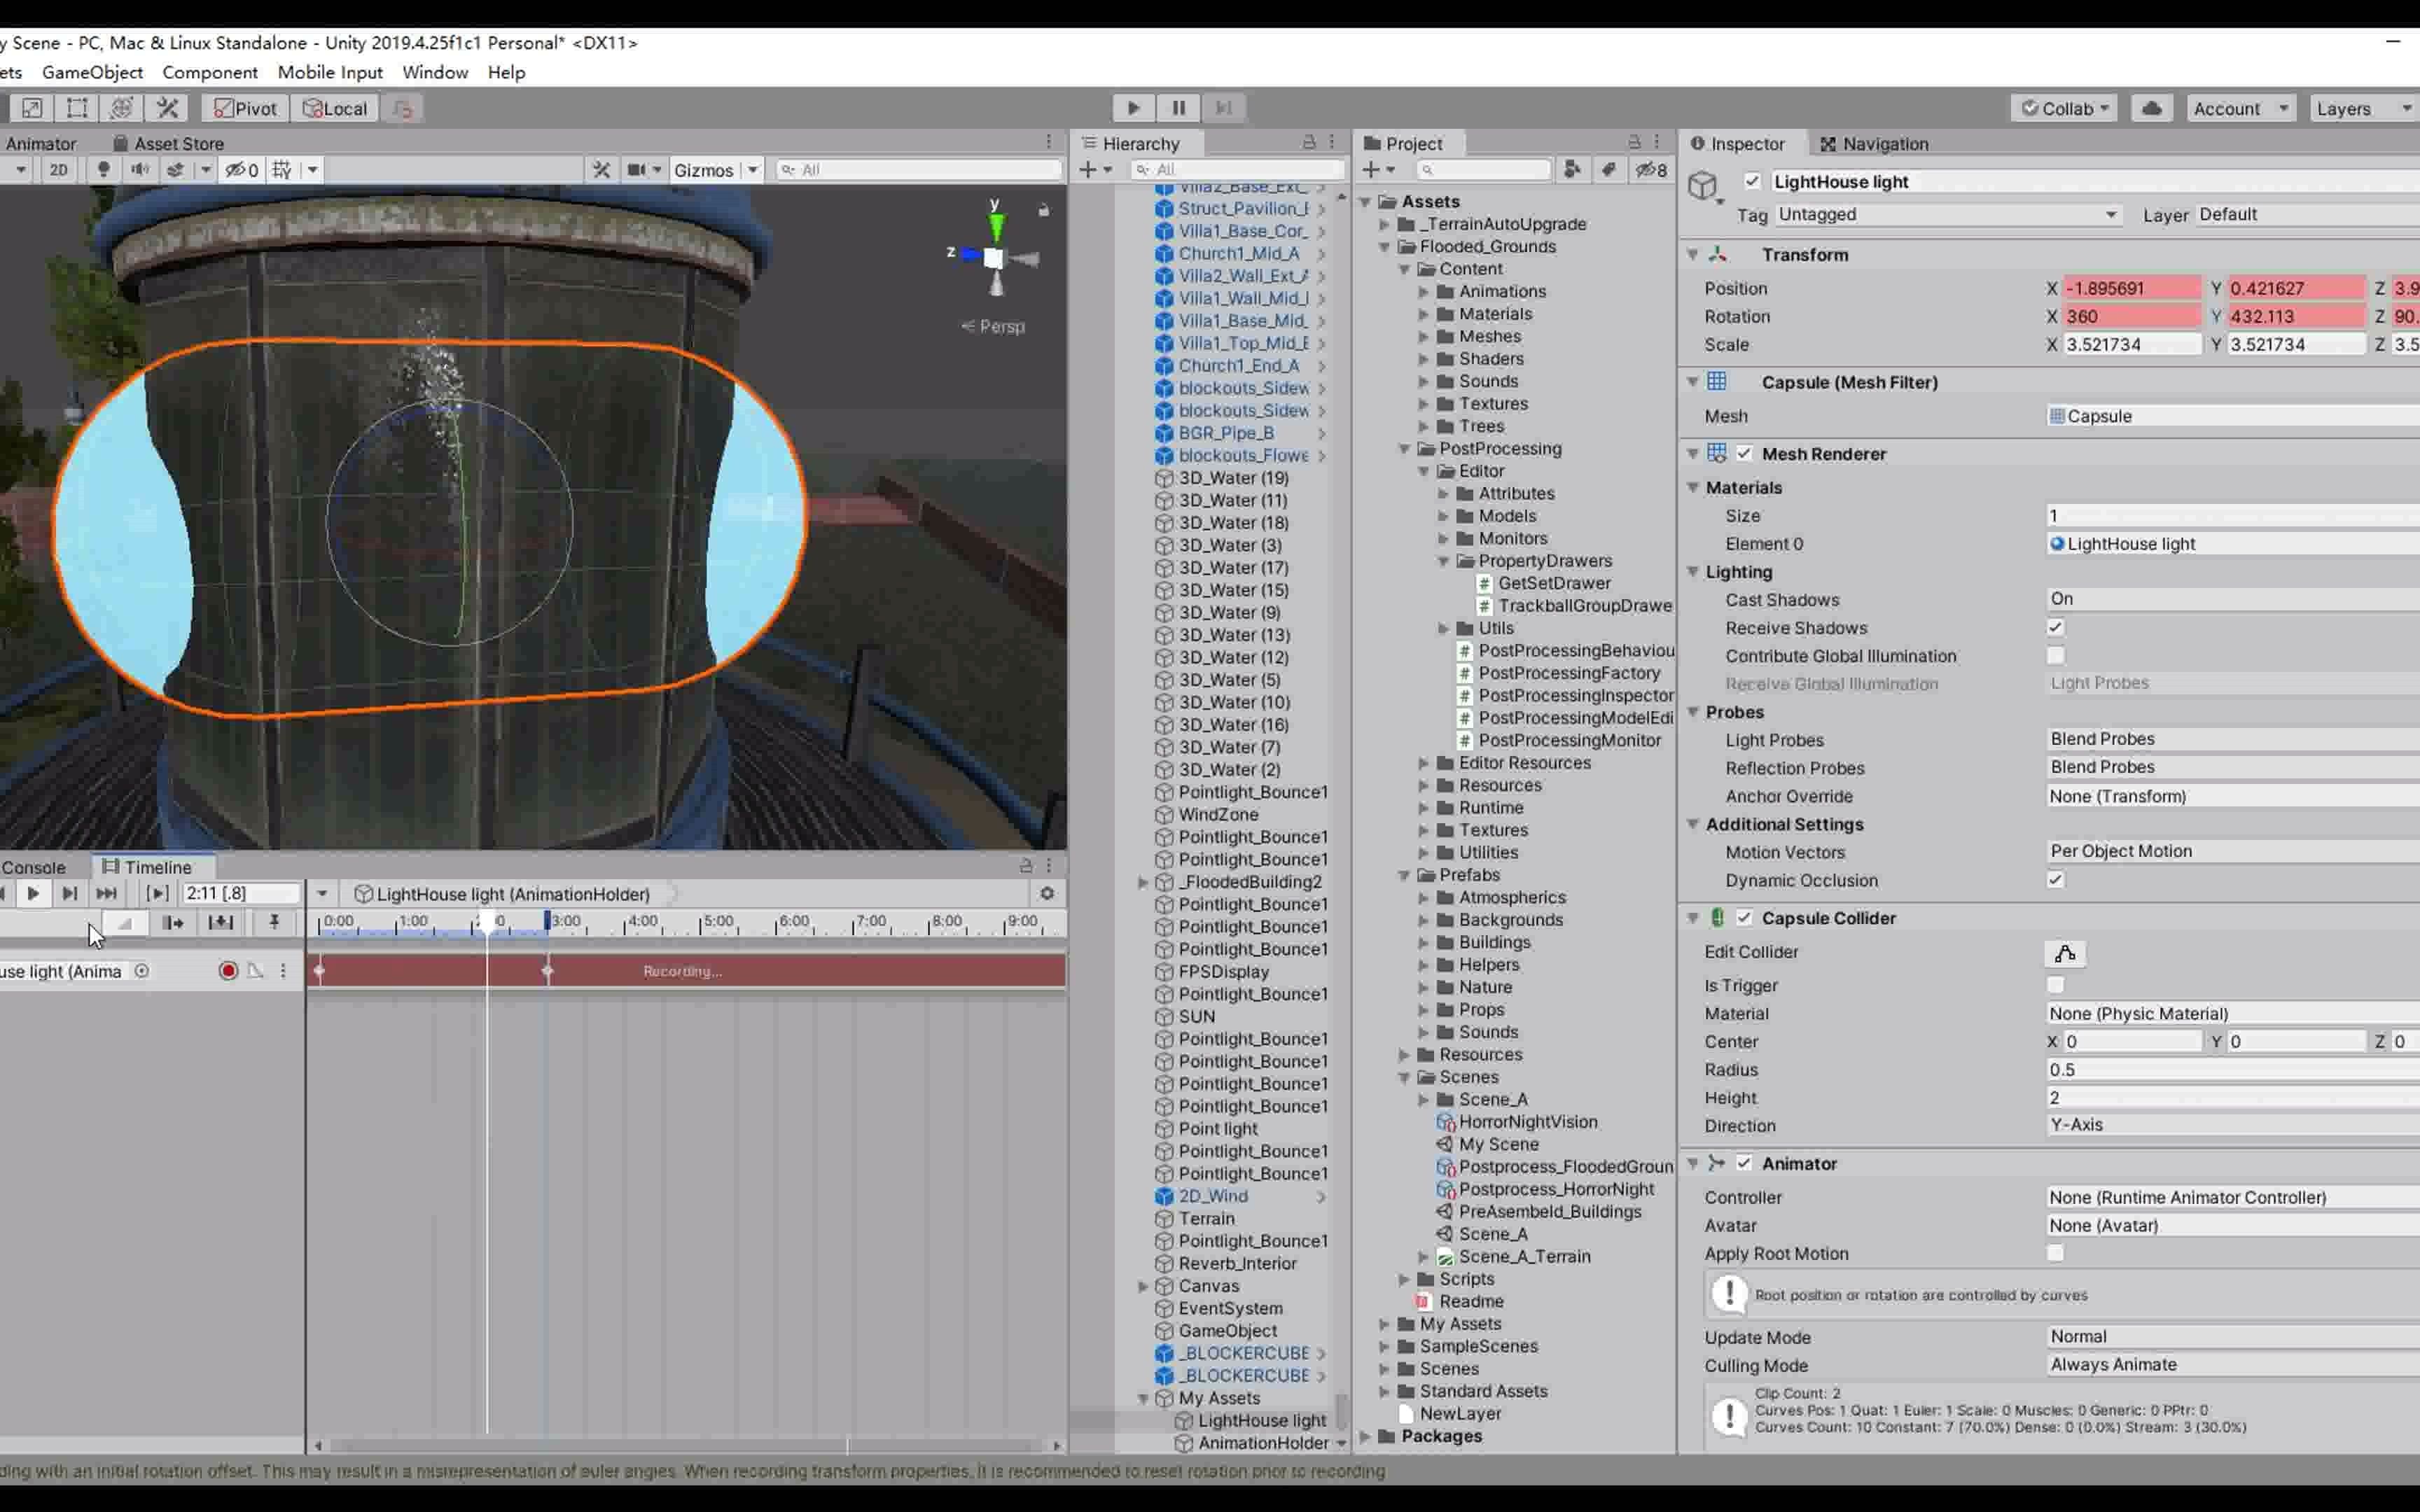
Task: Disable Dynamic Occlusion in Additional Settings
Action: (x=2057, y=879)
